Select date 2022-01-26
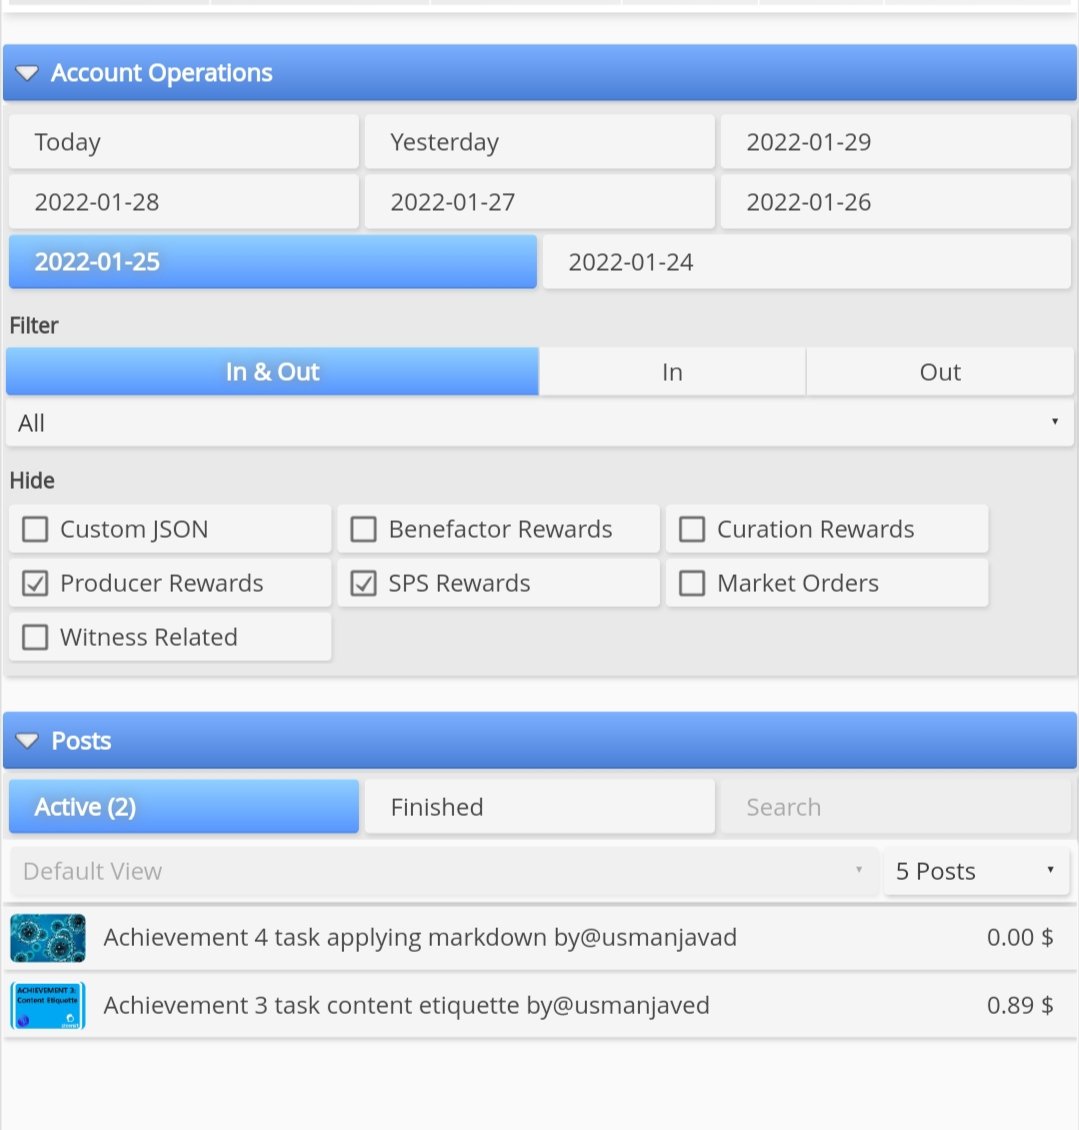1079x1130 pixels. click(x=895, y=202)
